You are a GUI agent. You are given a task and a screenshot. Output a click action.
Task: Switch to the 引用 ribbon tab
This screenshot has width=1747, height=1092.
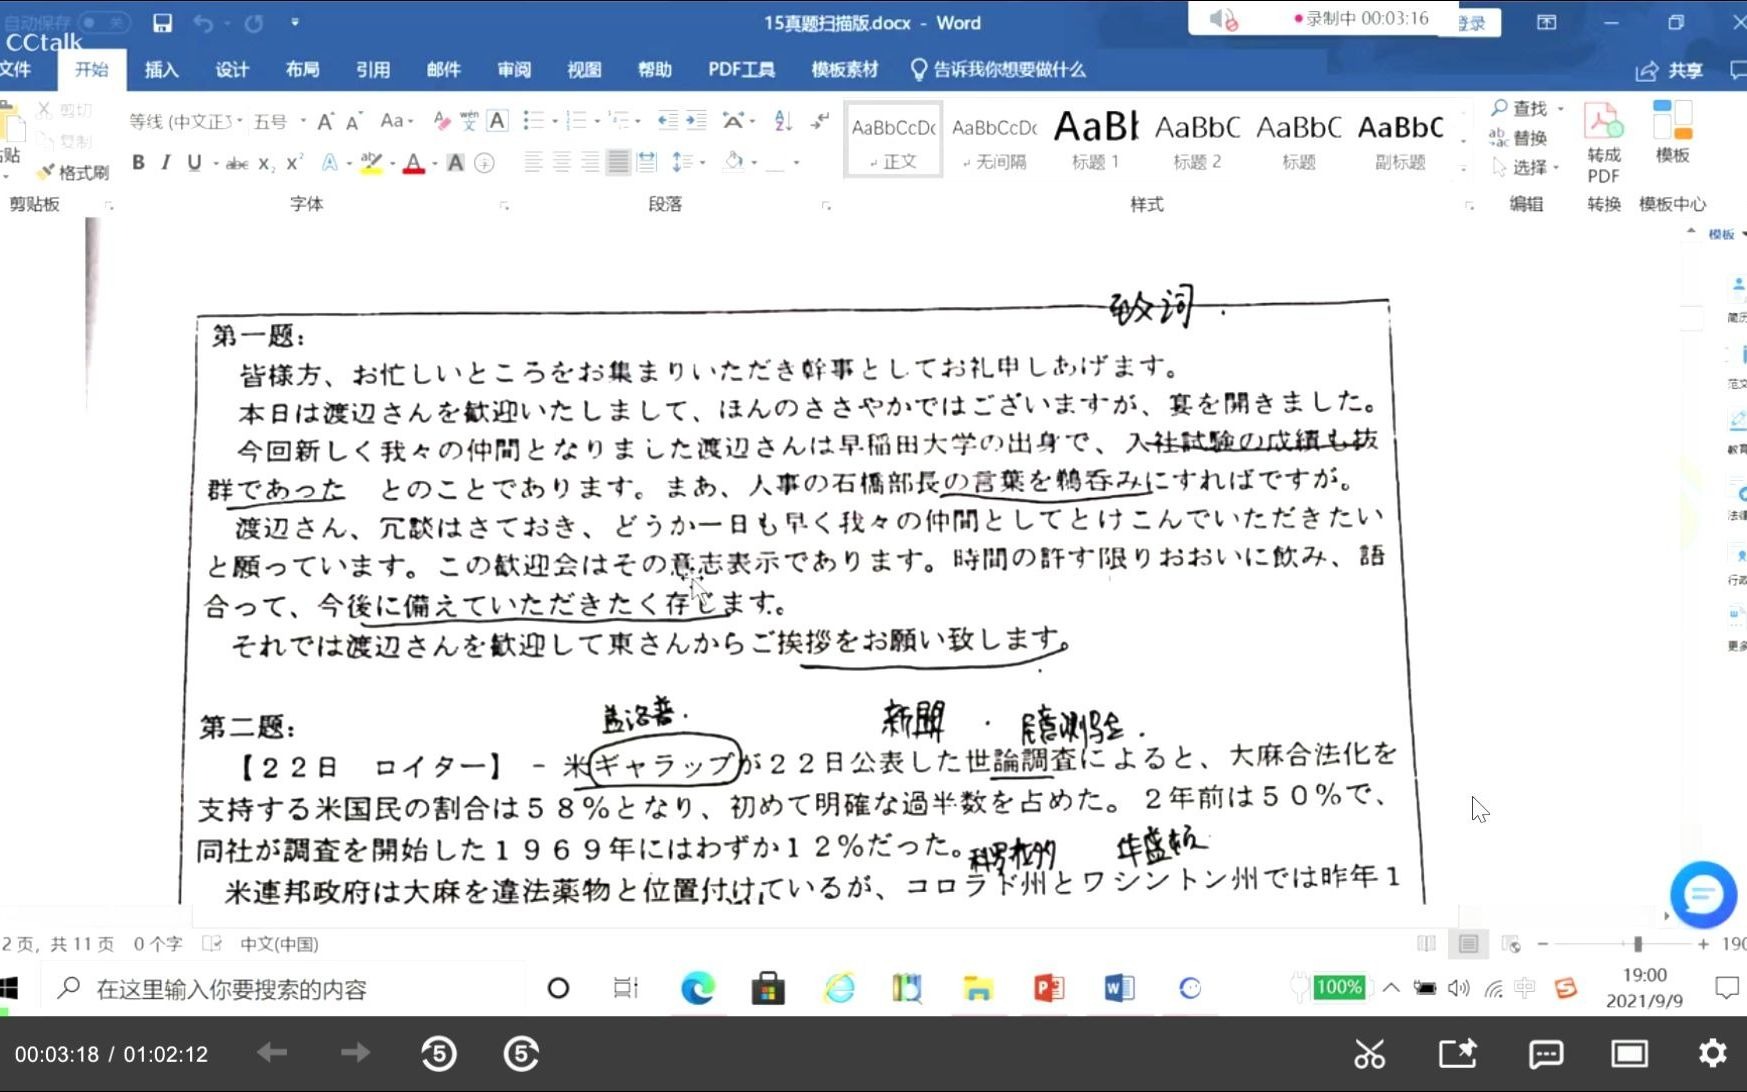(x=373, y=69)
